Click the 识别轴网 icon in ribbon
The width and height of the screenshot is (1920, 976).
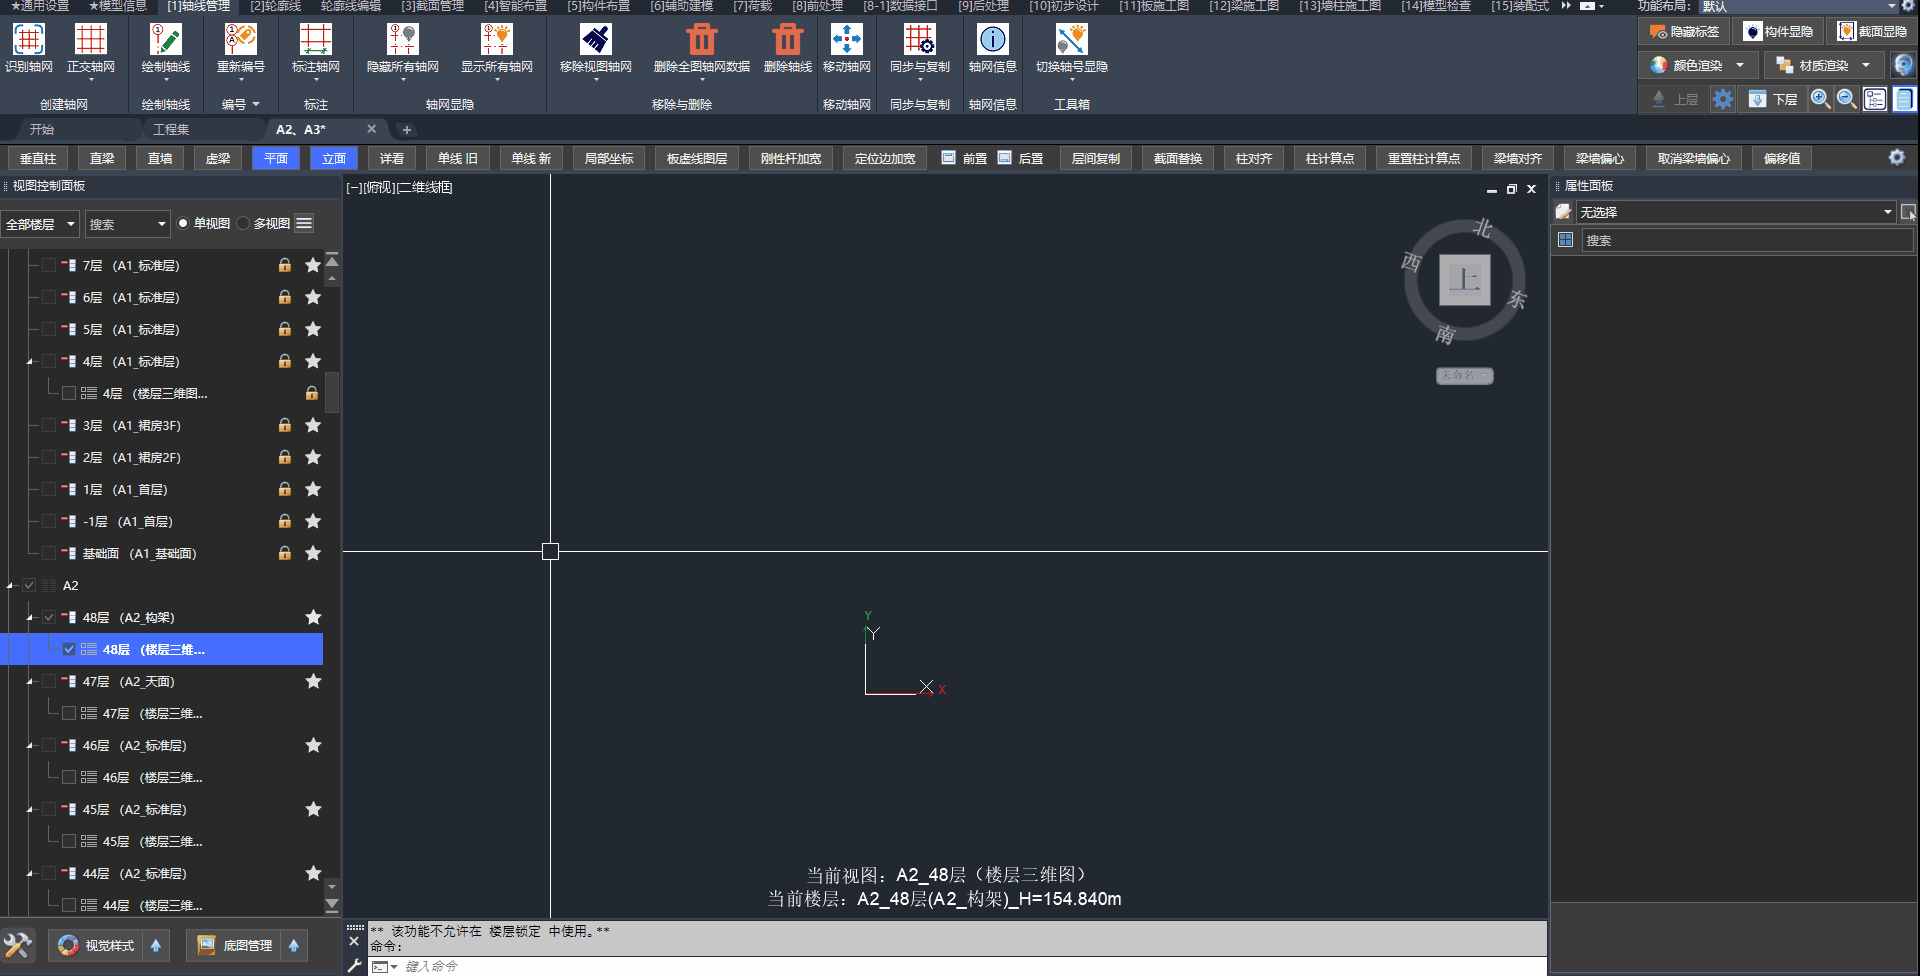tap(28, 40)
